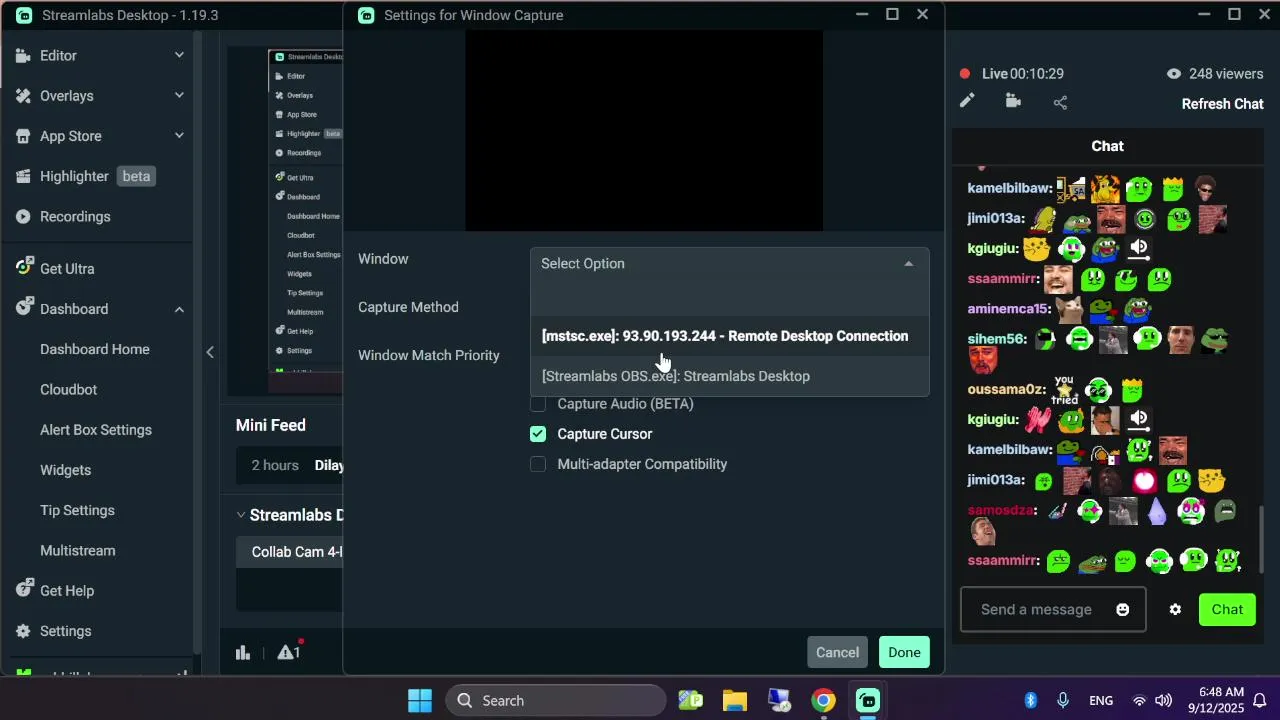Click Refresh Chat link
1280x720 pixels.
pos(1222,104)
